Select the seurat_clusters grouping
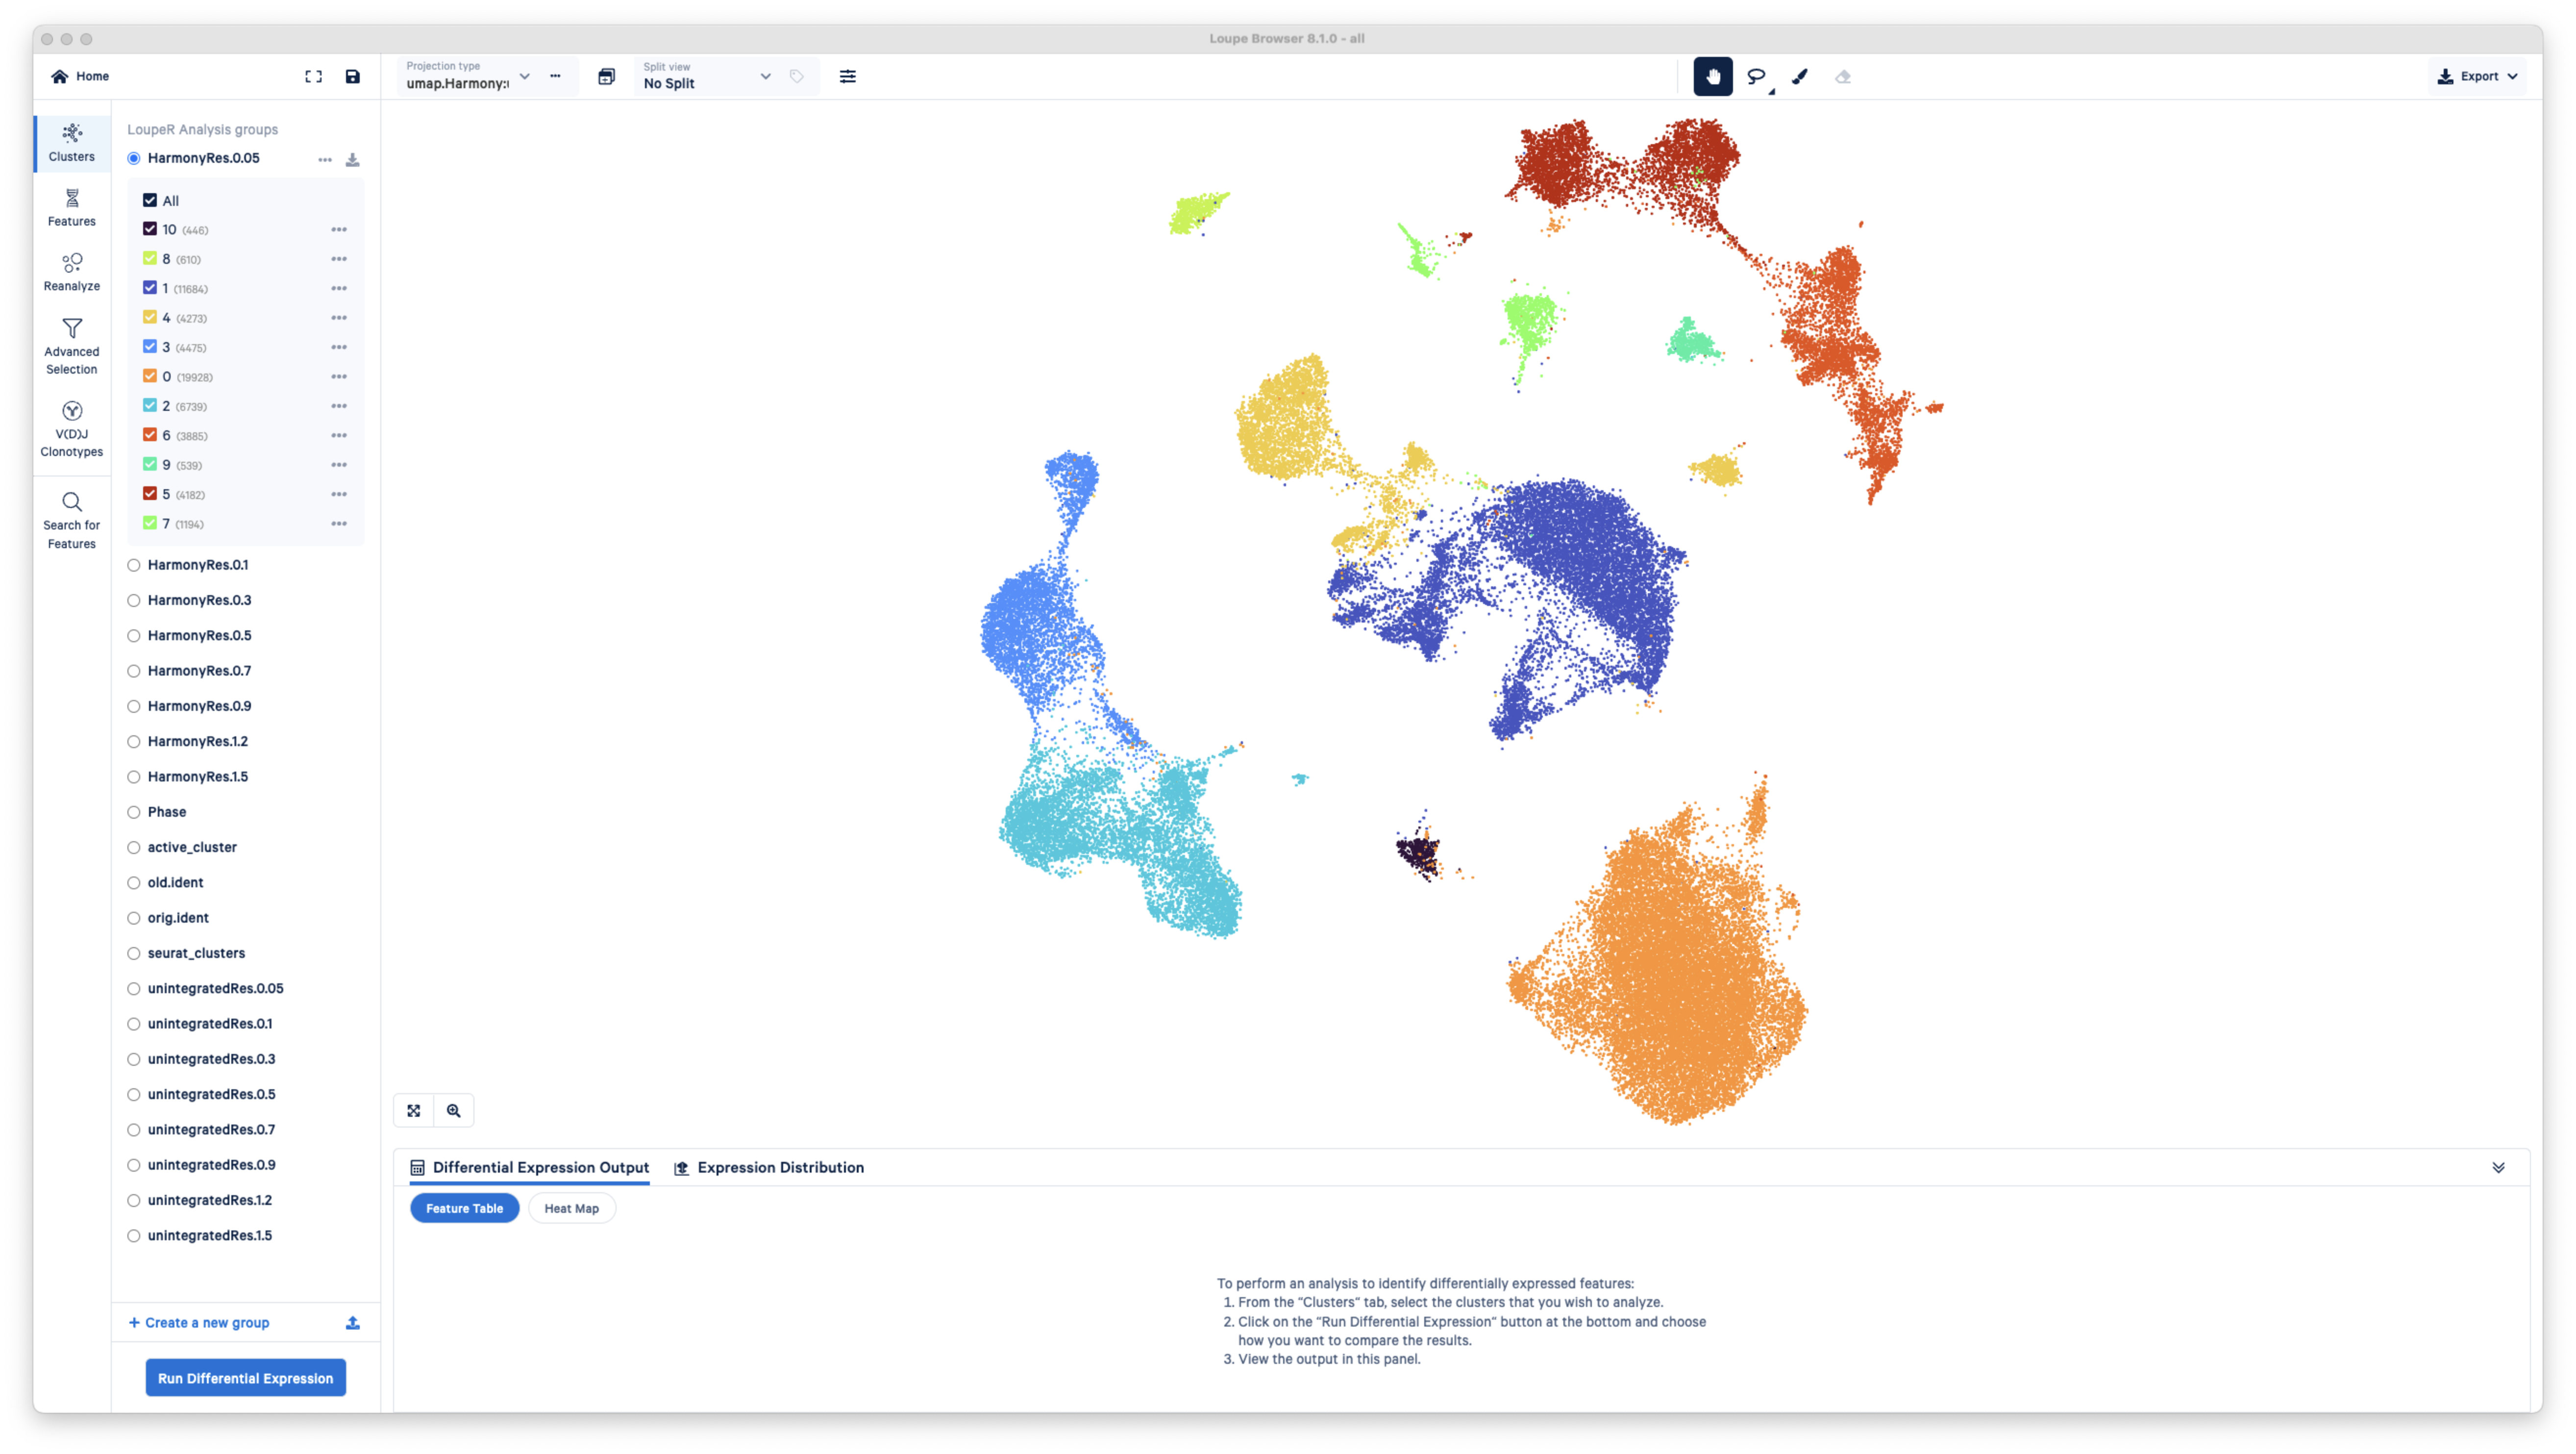The width and height of the screenshot is (2576, 1454). click(134, 953)
